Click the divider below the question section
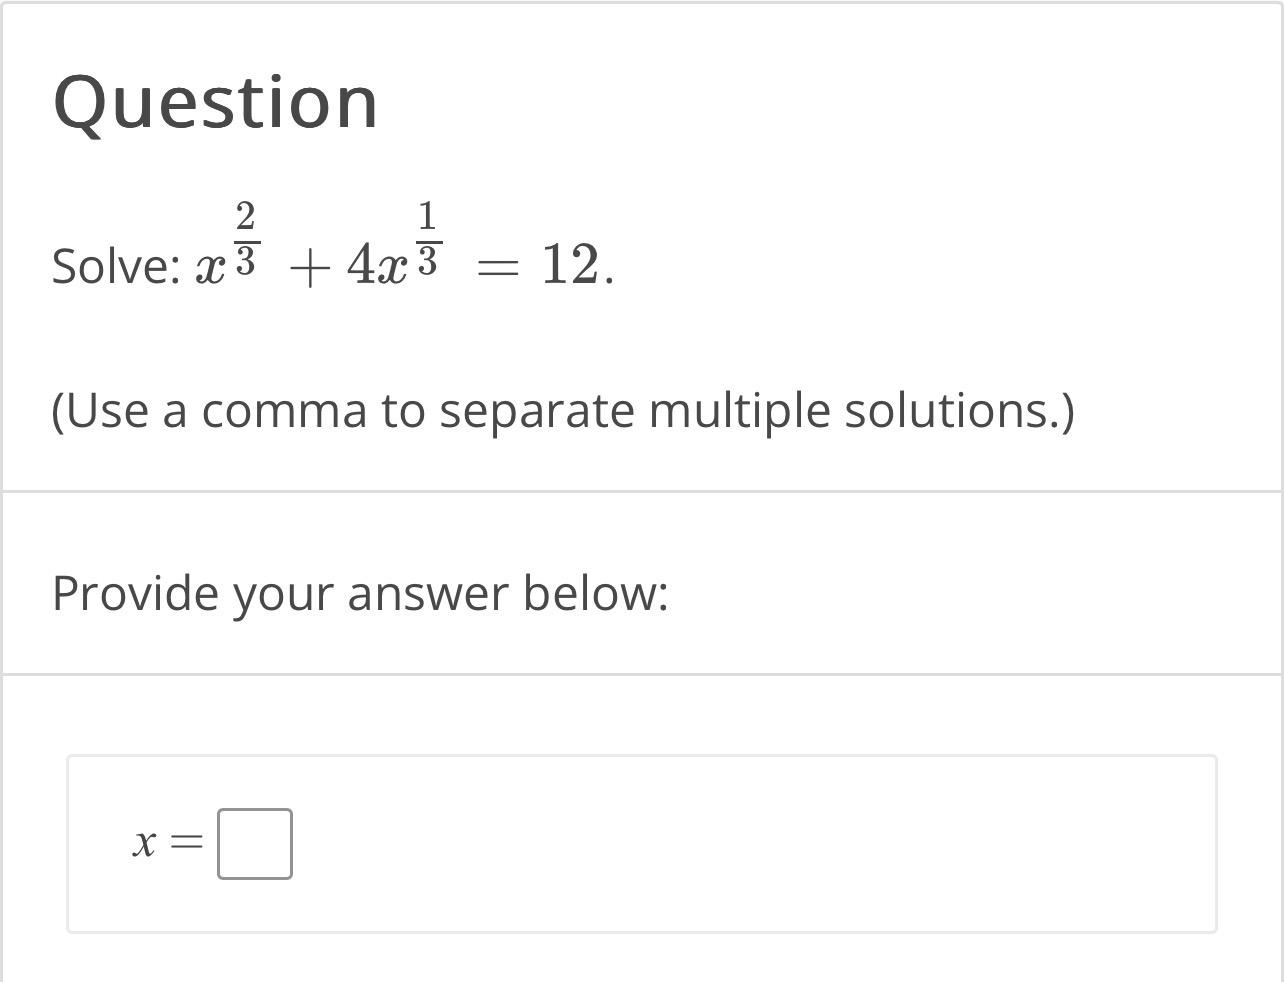 [x=642, y=489]
